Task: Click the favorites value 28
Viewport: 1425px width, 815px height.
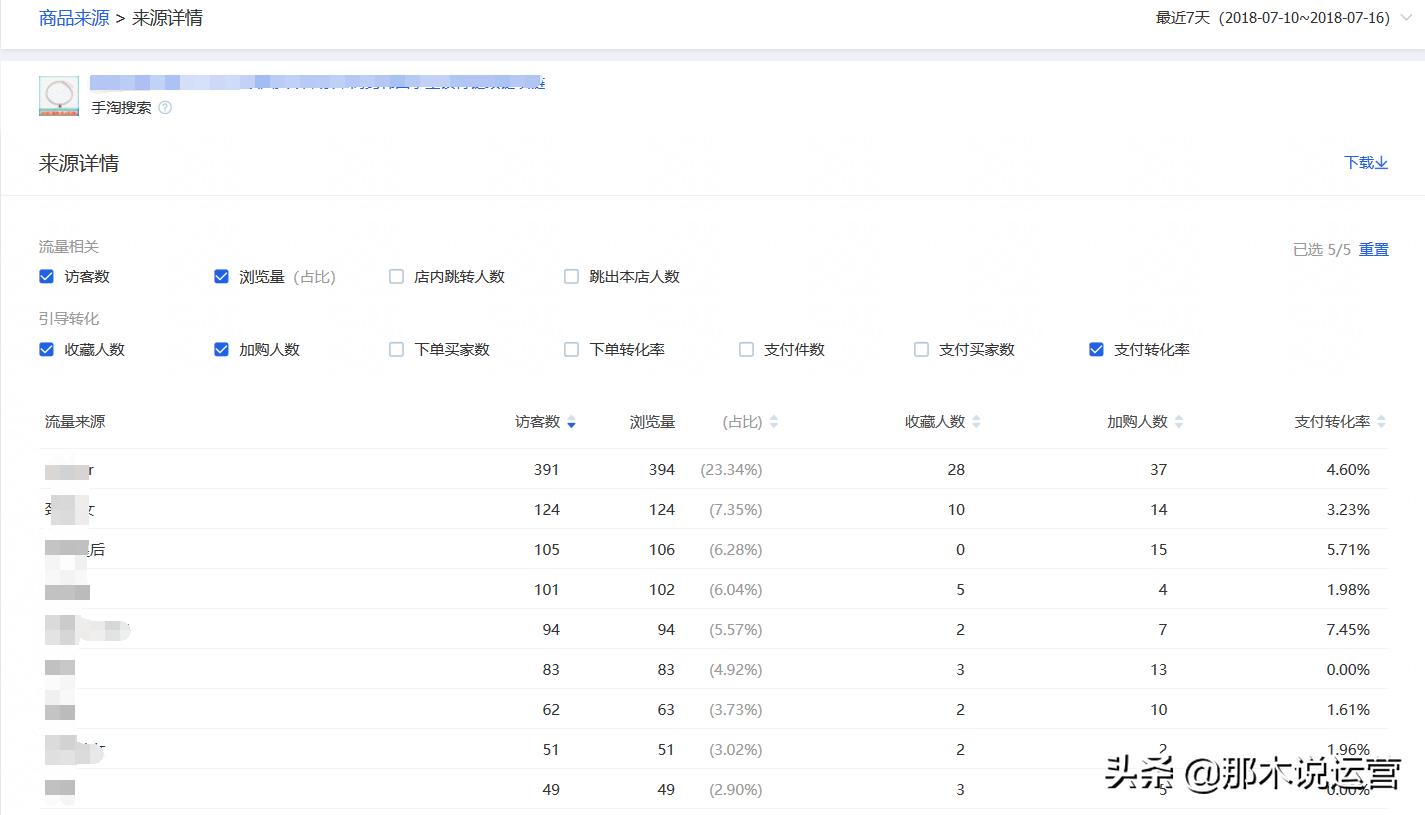Action: pyautogui.click(x=956, y=470)
